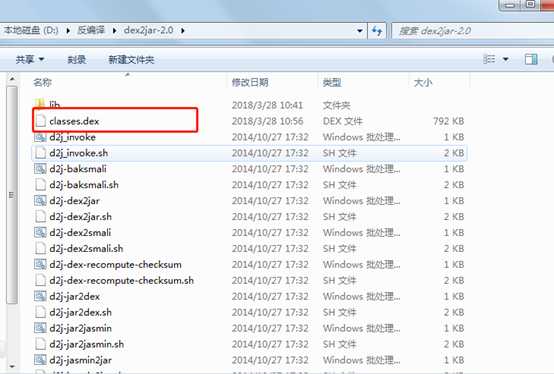Sort by the 类型 column header

(x=332, y=83)
